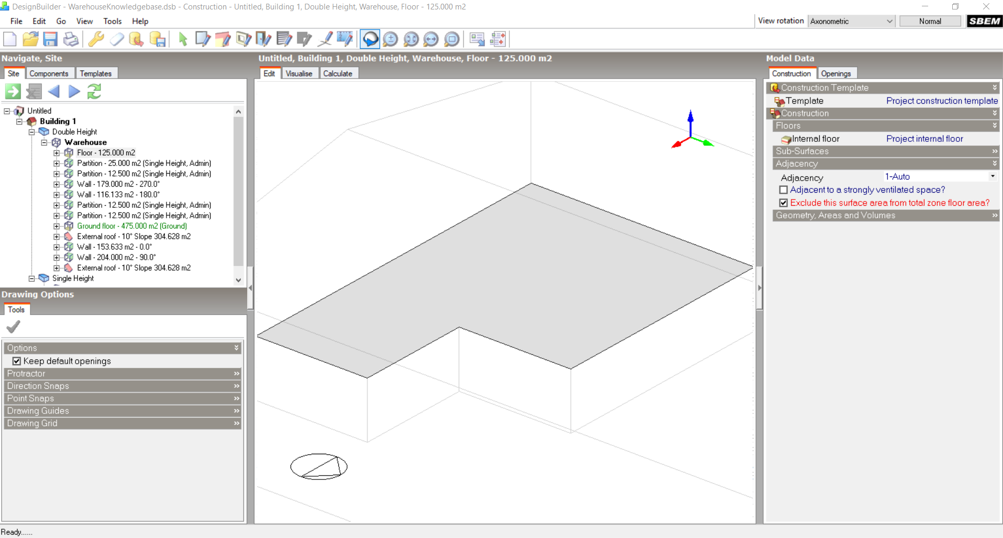The width and height of the screenshot is (1003, 538).
Task: Select the green arrow pointer tool
Action: click(182, 39)
